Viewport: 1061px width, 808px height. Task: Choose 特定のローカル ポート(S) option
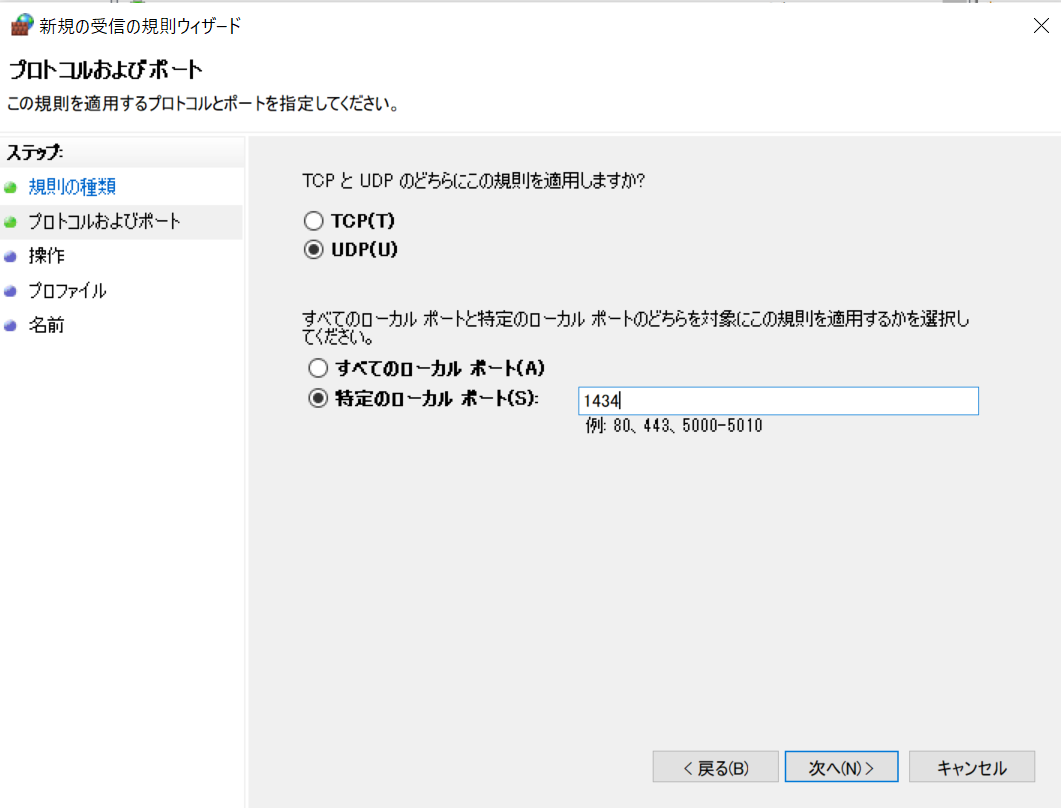(318, 398)
